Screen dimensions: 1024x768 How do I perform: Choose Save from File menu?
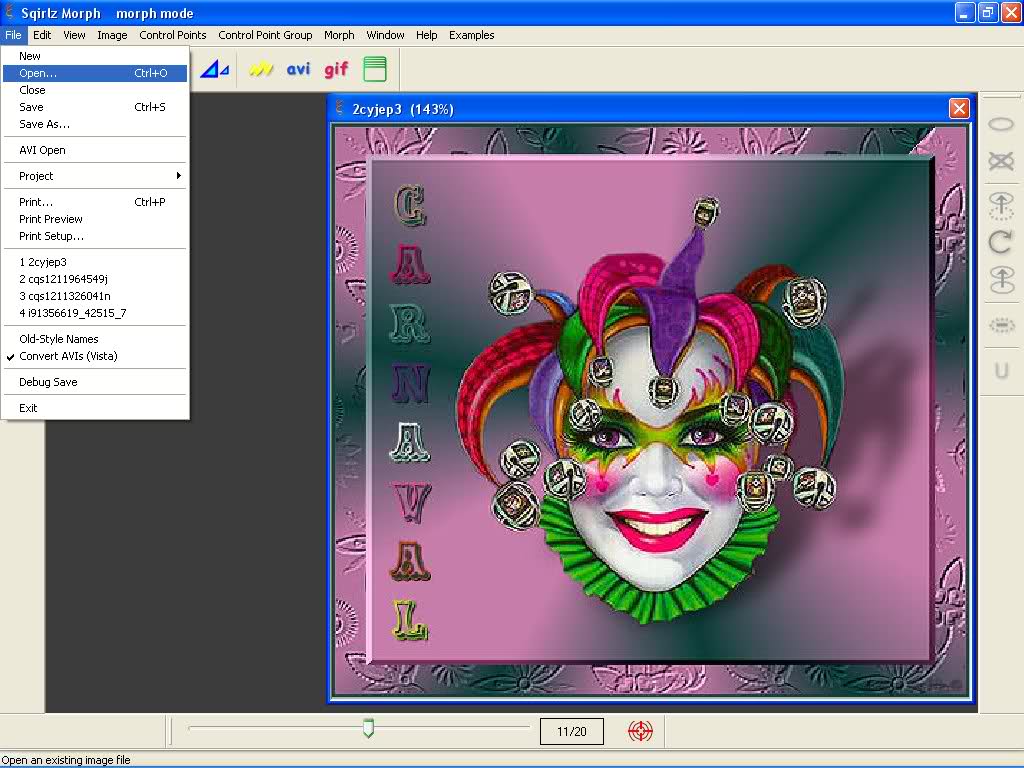[x=95, y=107]
